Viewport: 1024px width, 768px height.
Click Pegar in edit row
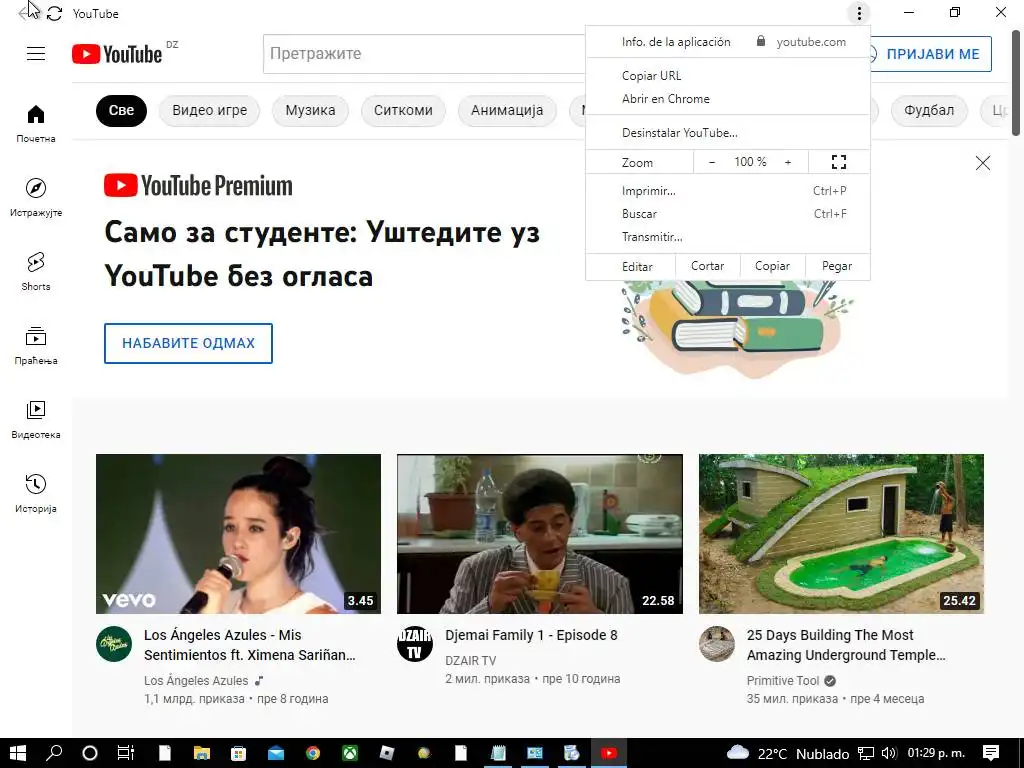837,266
